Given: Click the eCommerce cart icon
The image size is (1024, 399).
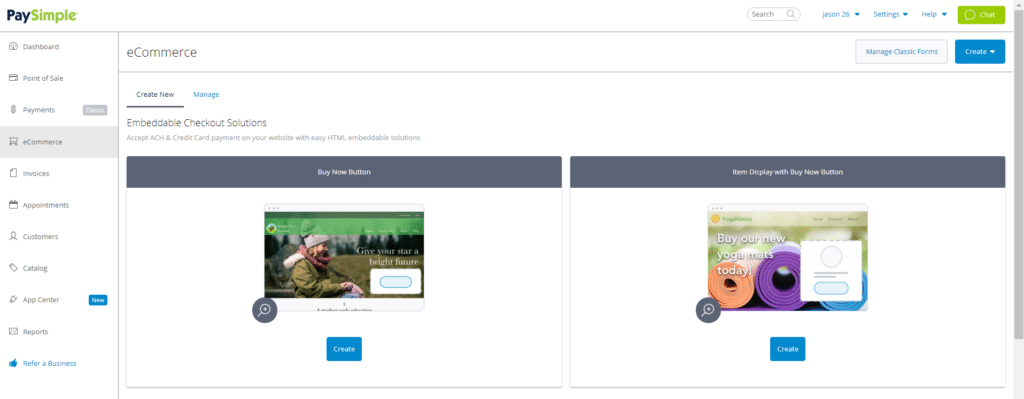Looking at the screenshot, I should click(x=13, y=142).
